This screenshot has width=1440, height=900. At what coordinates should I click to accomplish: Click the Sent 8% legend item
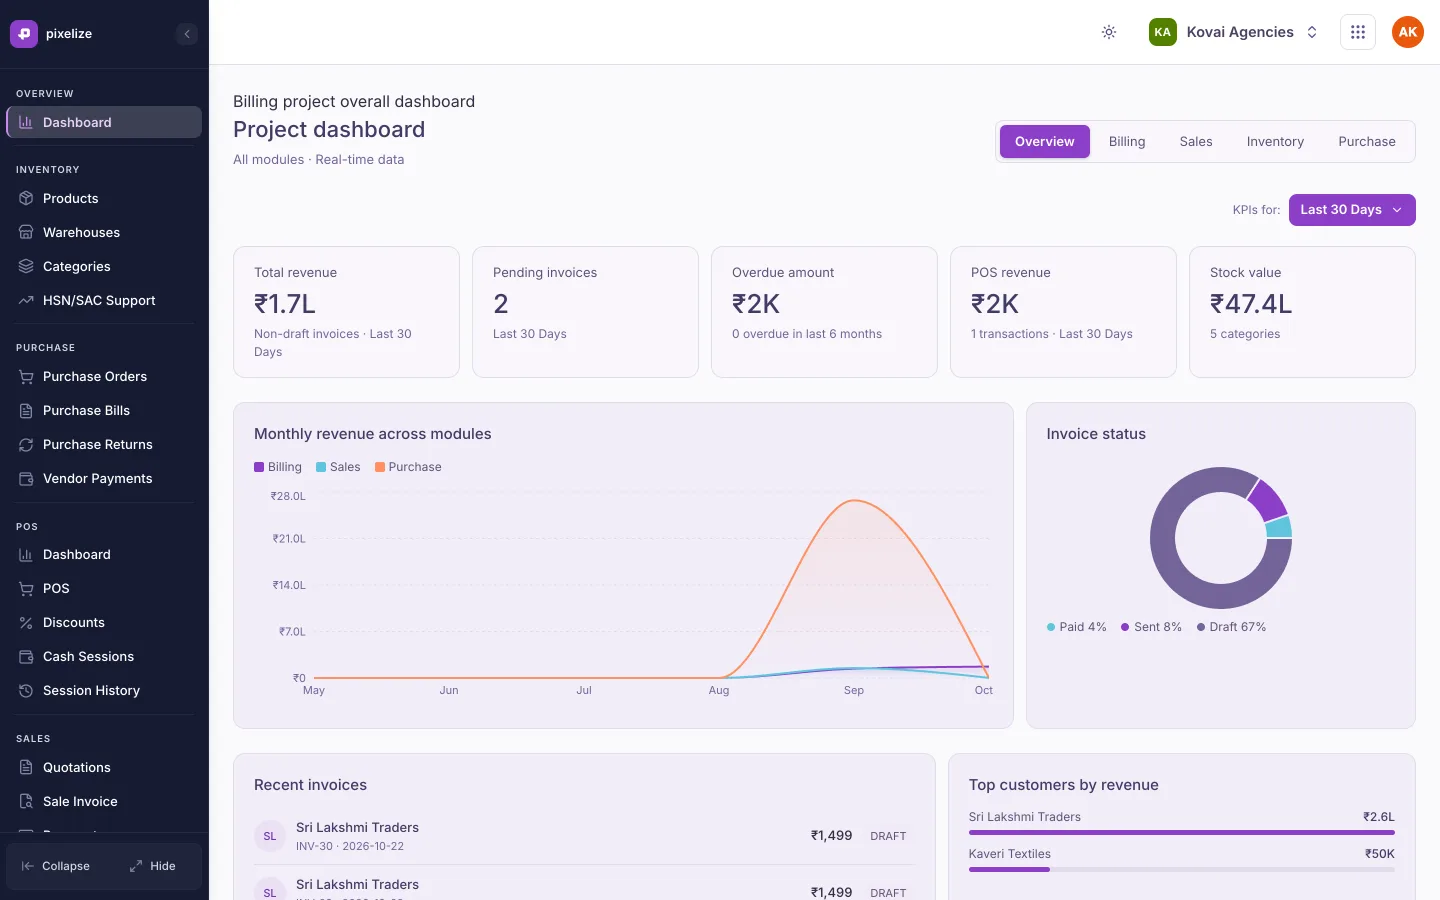pyautogui.click(x=1151, y=627)
